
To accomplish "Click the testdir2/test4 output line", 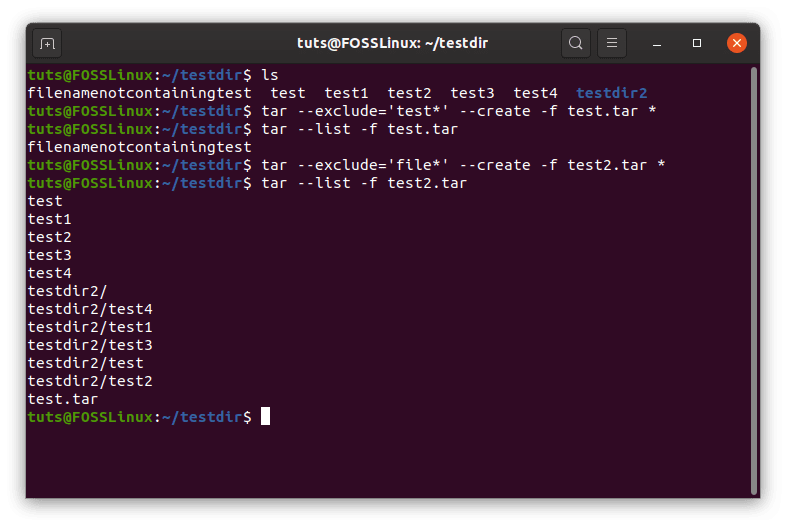I will [90, 309].
